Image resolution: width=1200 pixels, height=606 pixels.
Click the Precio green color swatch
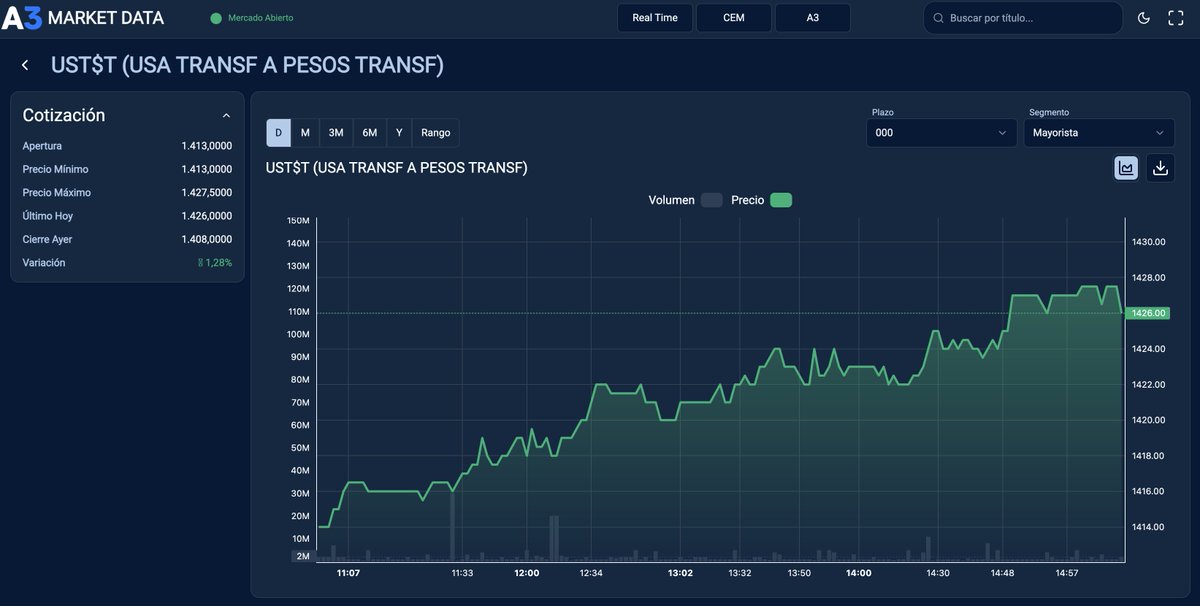click(x=781, y=200)
